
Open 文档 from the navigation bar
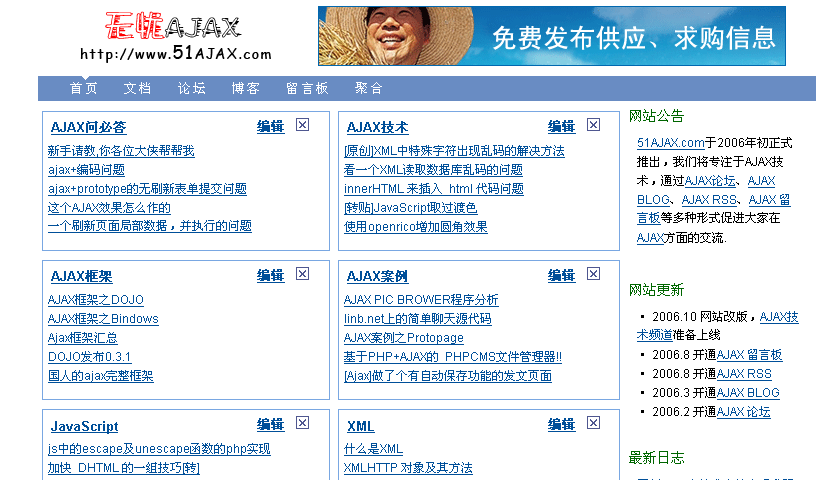(138, 89)
